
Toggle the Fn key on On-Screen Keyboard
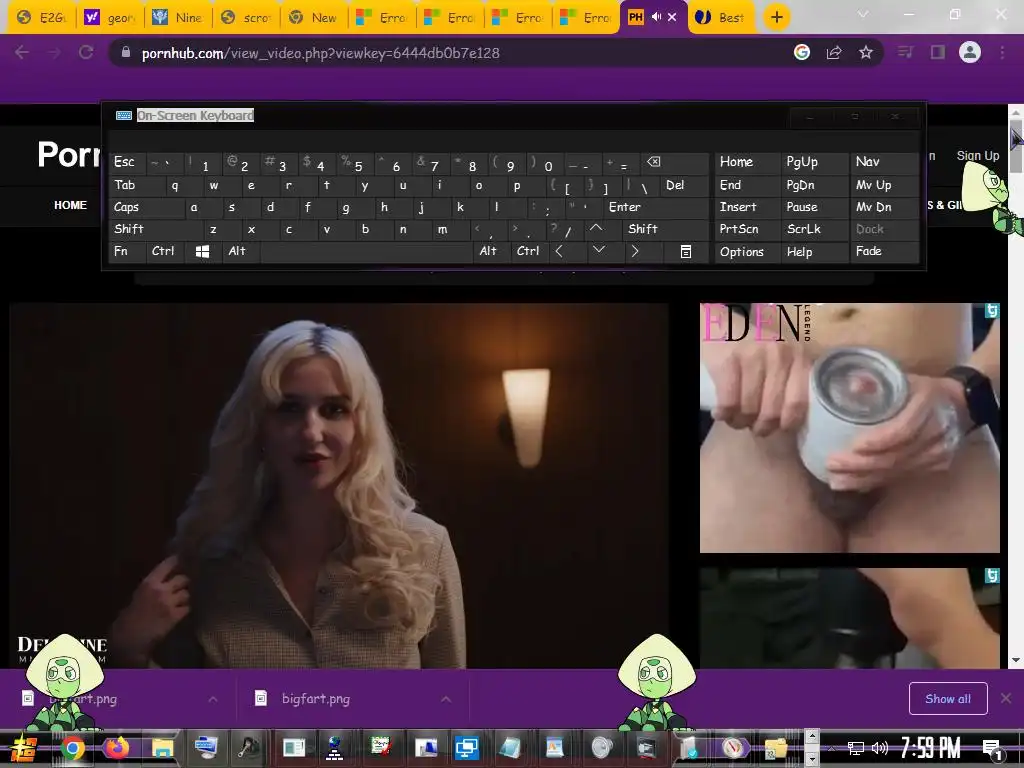pos(127,251)
